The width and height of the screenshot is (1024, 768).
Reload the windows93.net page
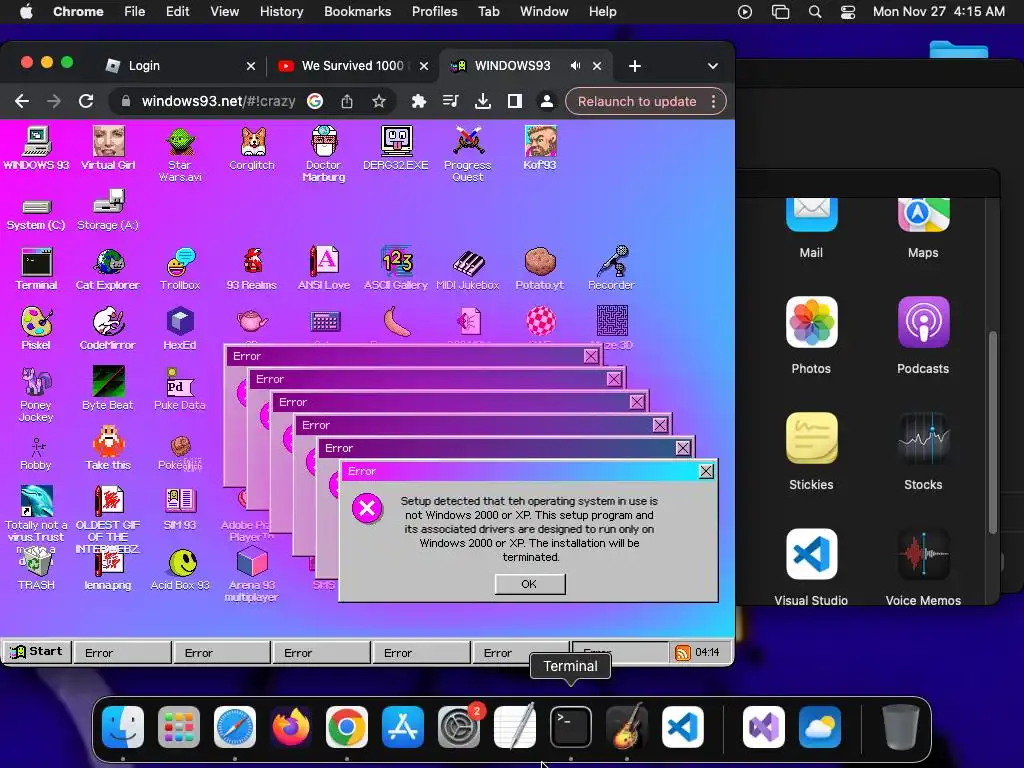pyautogui.click(x=86, y=102)
